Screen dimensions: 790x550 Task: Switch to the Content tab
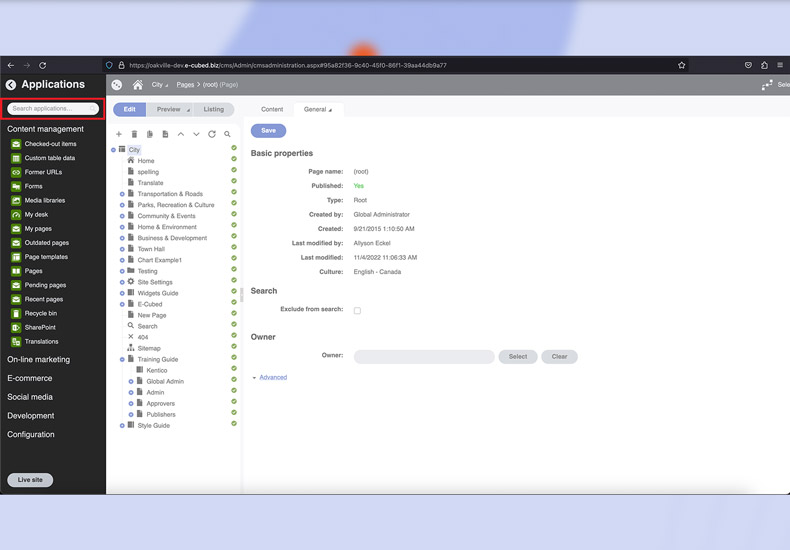click(272, 109)
